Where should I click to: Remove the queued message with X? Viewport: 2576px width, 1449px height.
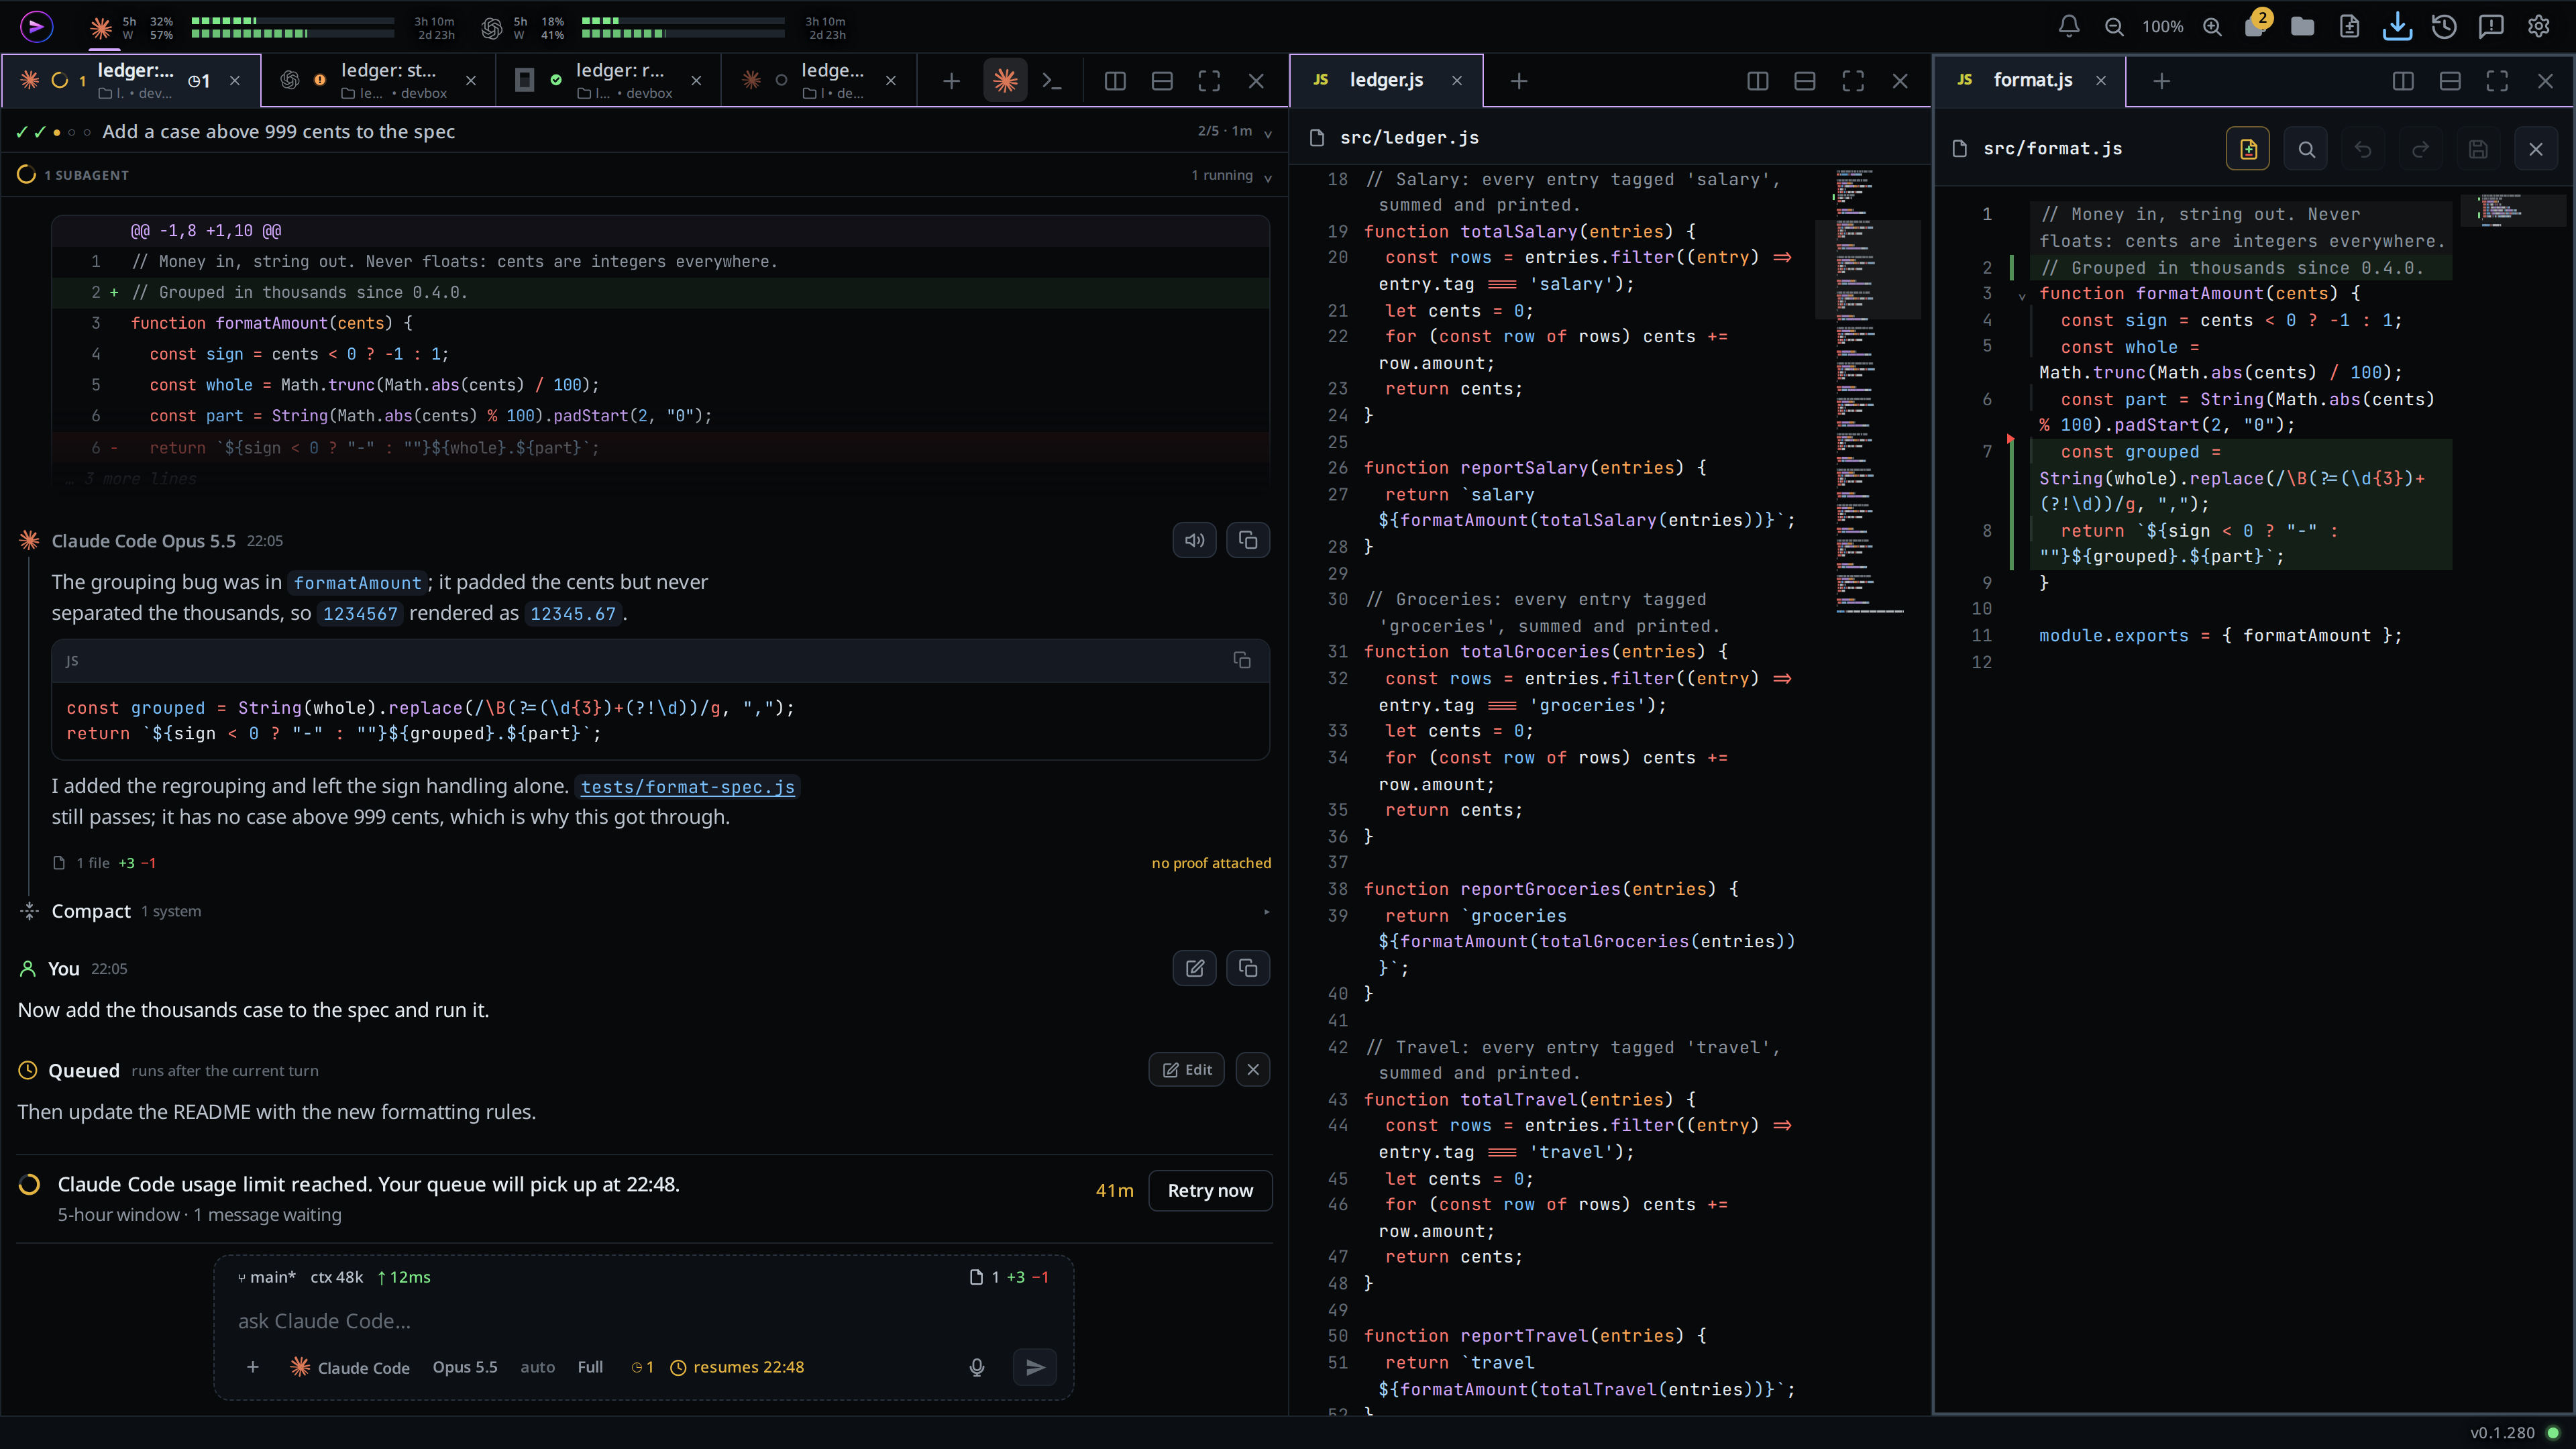[1252, 1070]
